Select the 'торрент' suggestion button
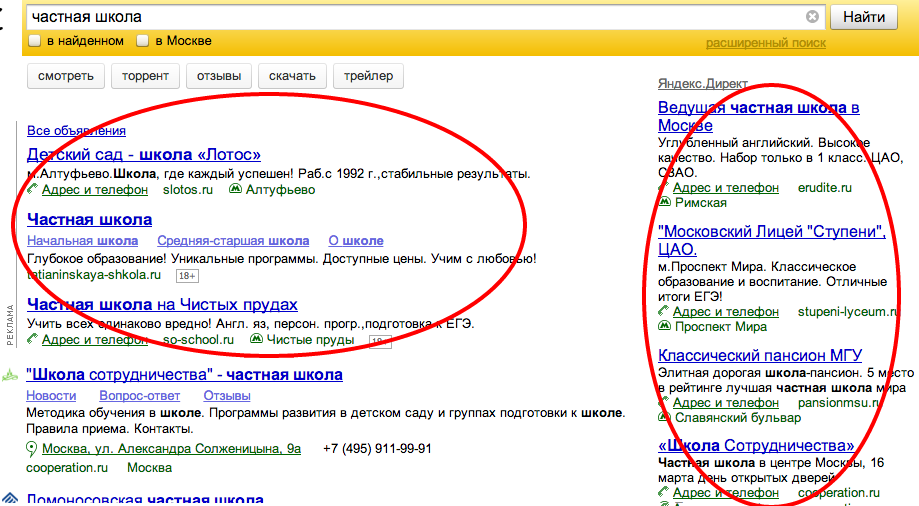The width and height of the screenshot is (919, 506). [145, 76]
